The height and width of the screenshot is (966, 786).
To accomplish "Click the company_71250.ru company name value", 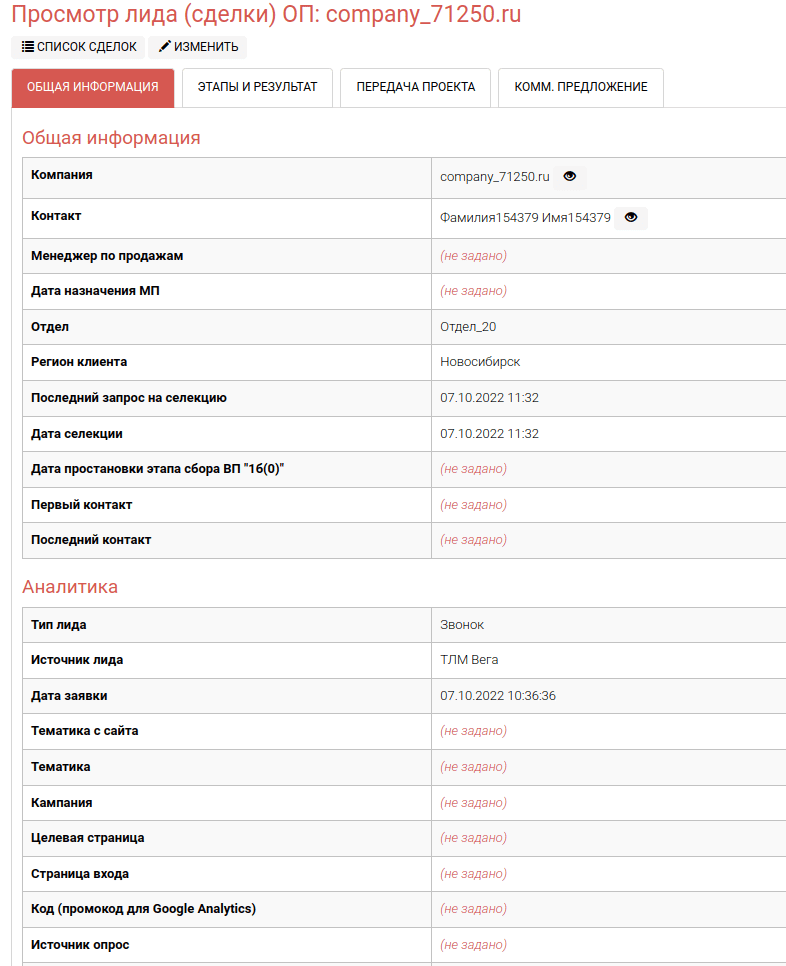I will tap(495, 177).
